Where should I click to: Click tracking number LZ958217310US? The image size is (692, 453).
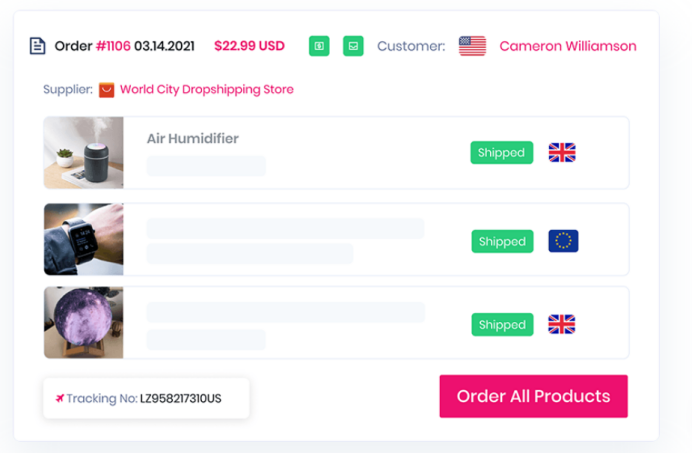[x=181, y=399]
